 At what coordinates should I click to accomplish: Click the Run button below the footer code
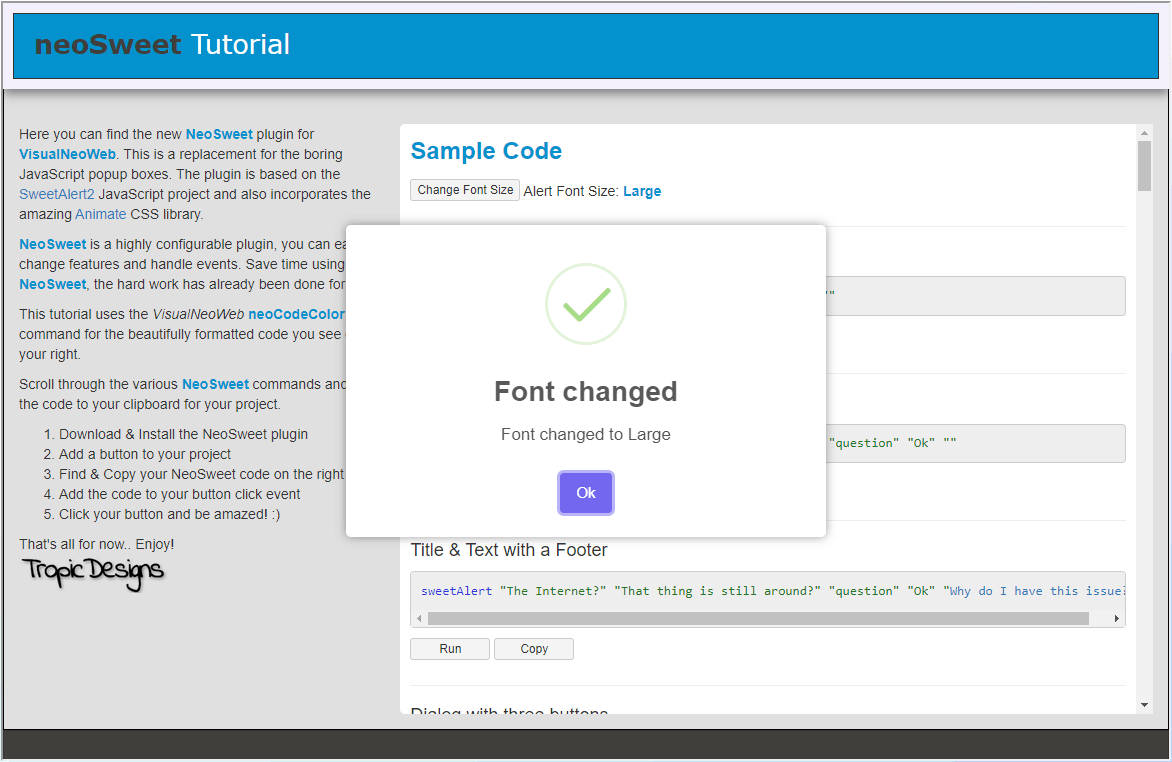coord(450,649)
